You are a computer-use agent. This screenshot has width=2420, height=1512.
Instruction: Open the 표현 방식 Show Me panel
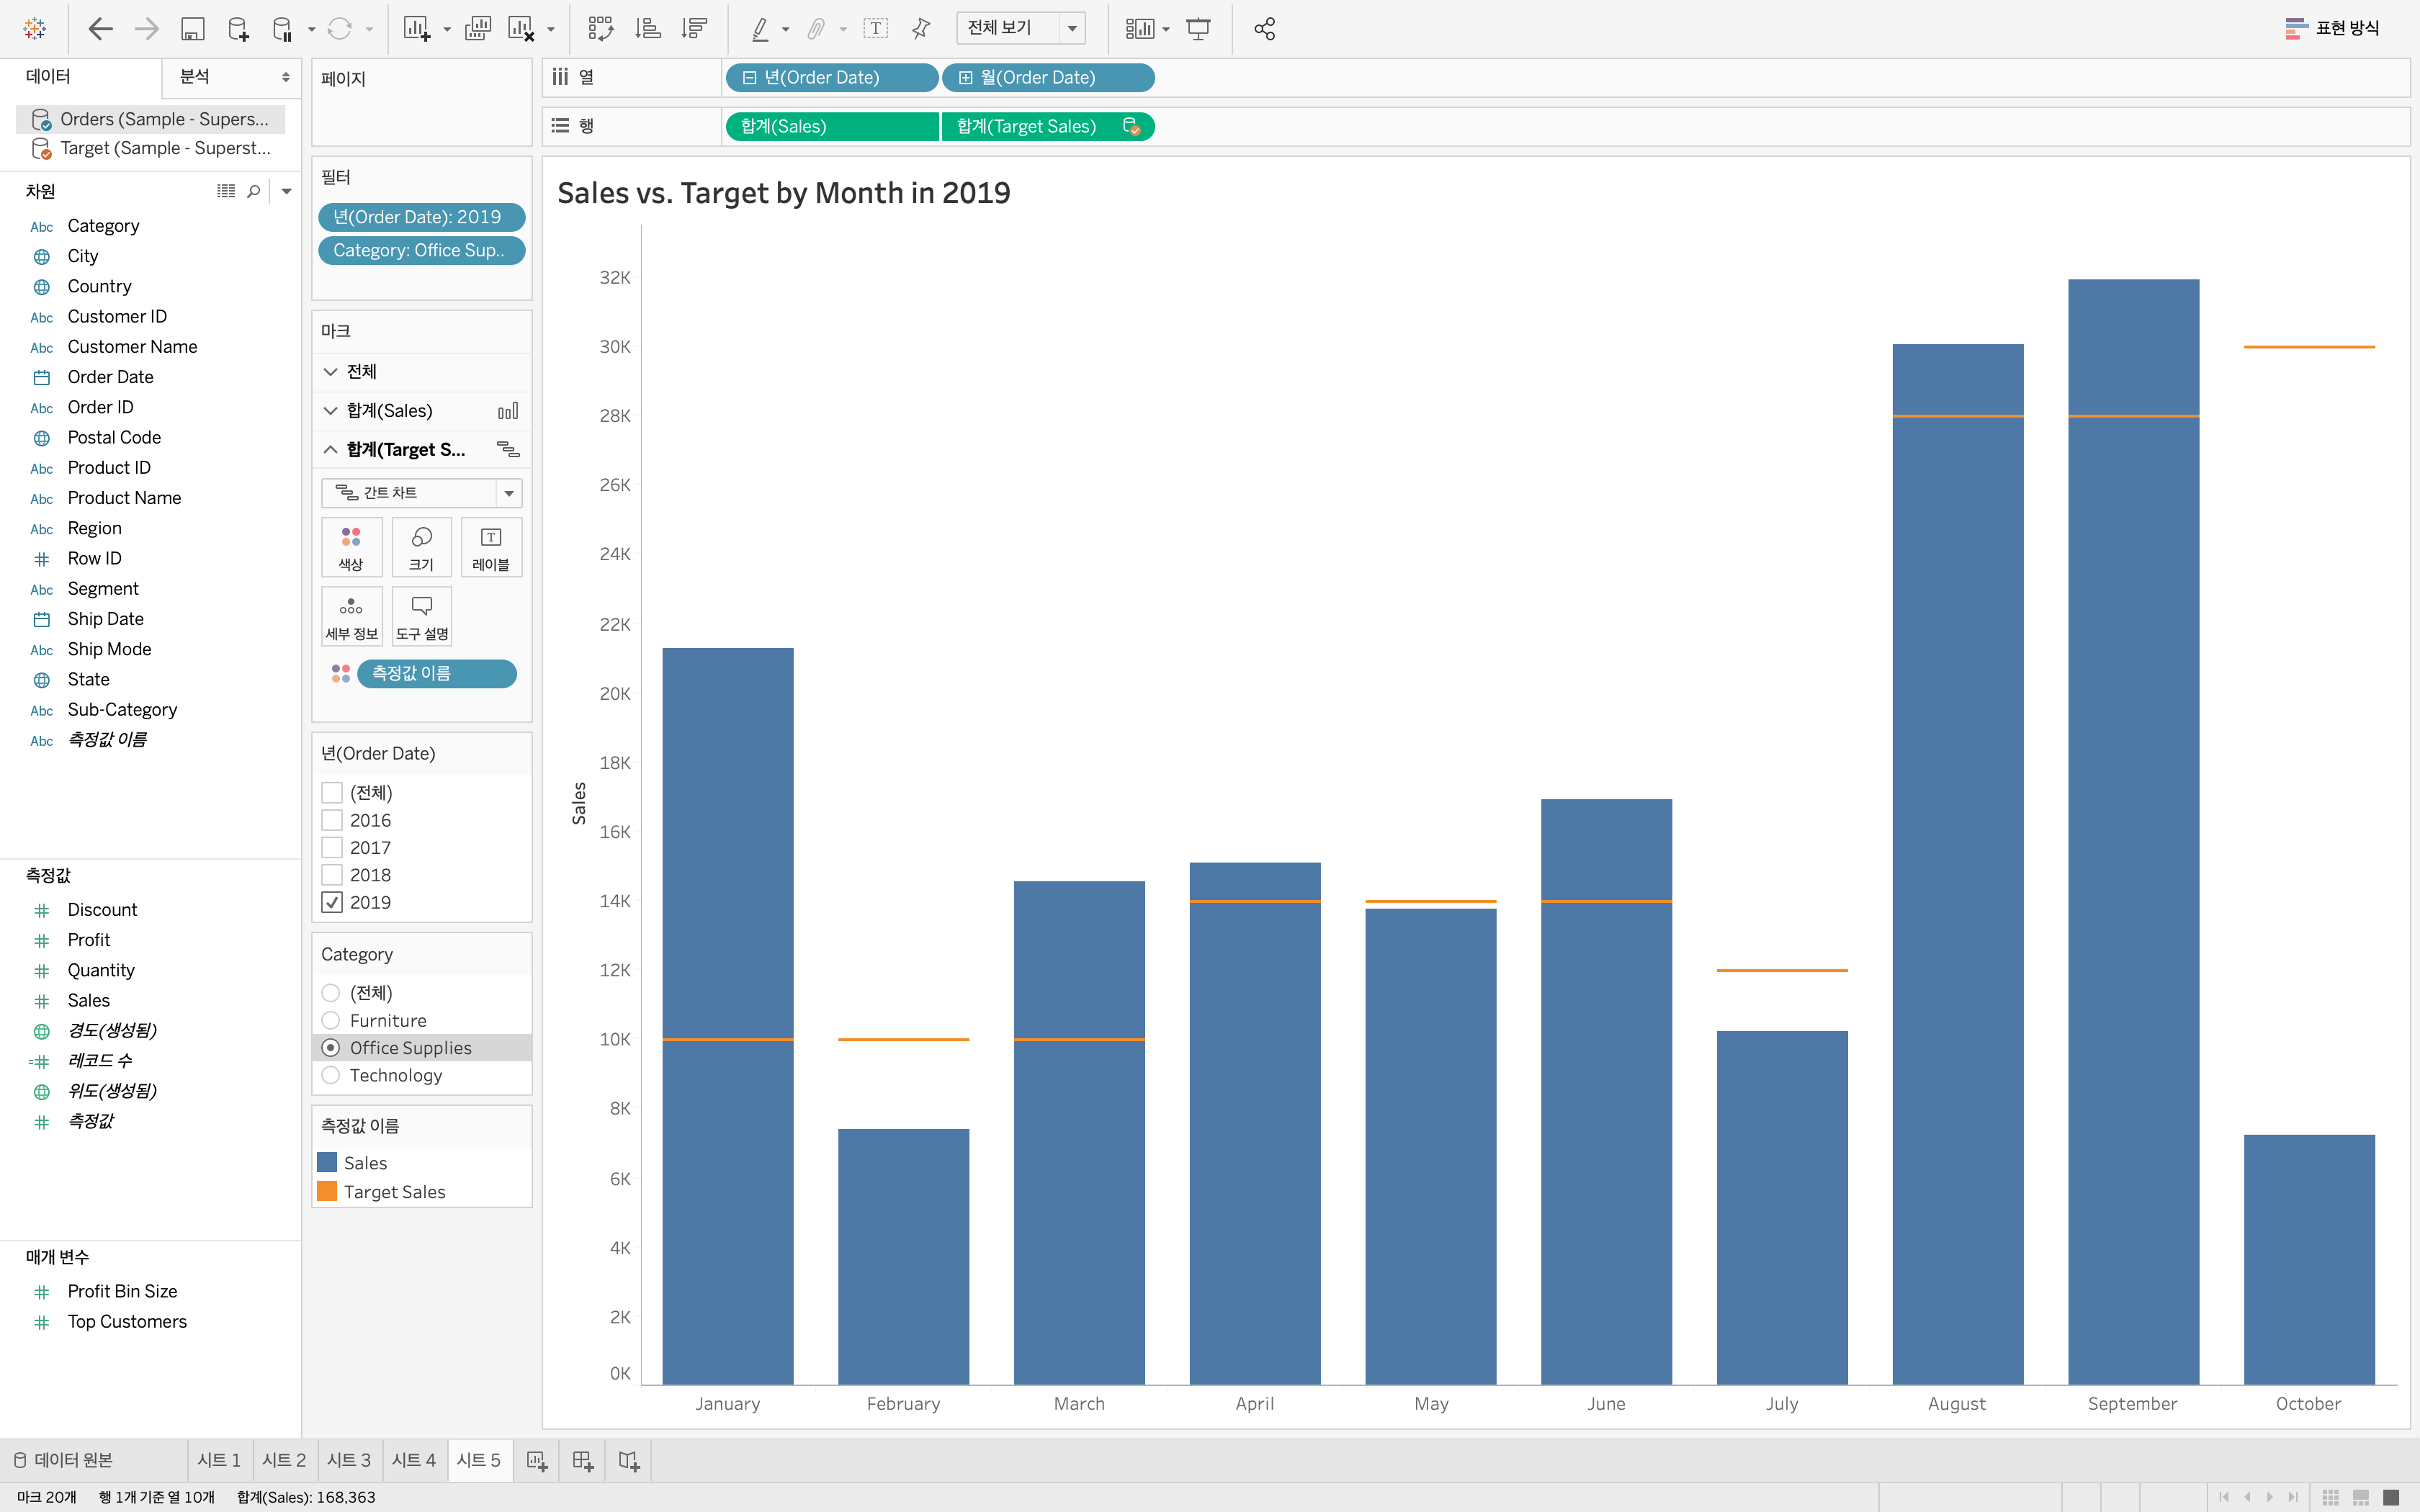[2333, 28]
